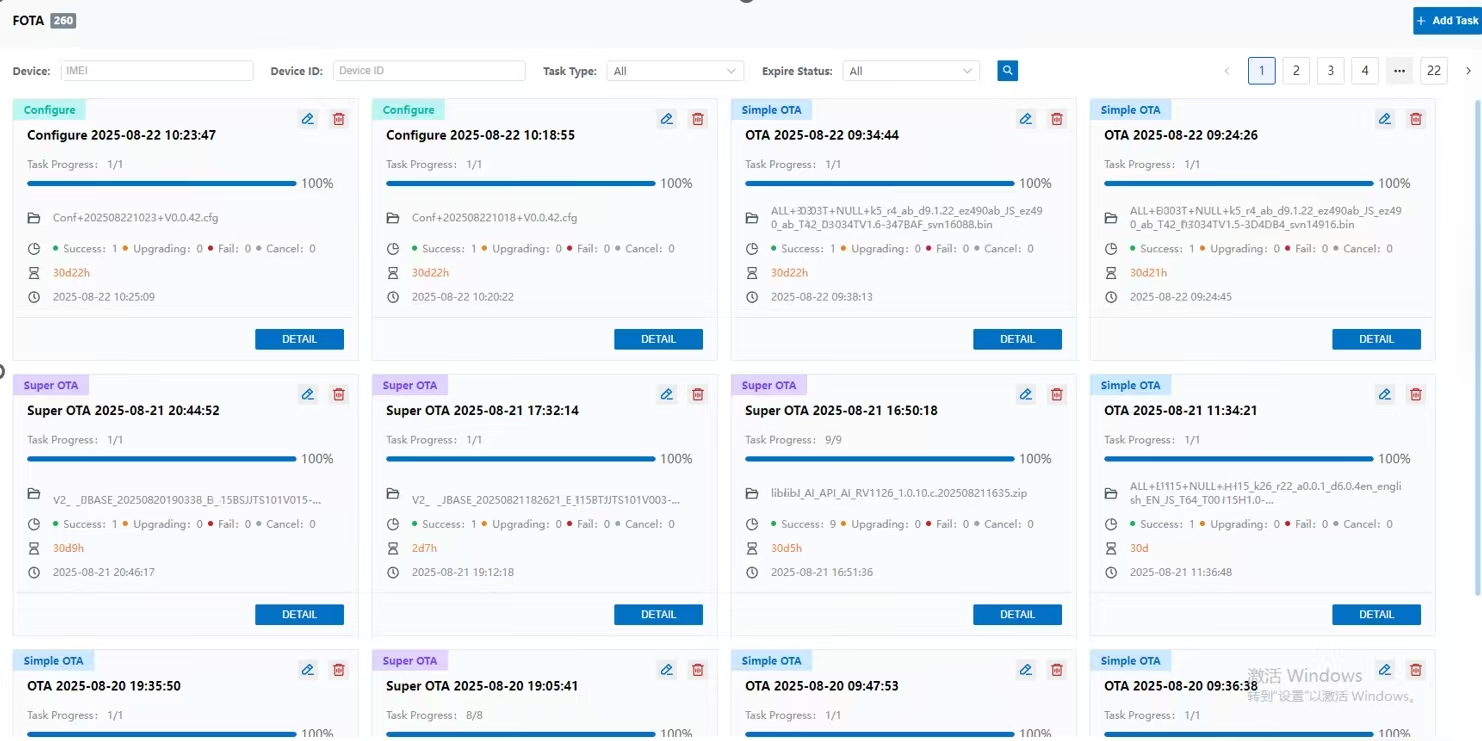The width and height of the screenshot is (1482, 741).
Task: Delete the OTA 2025-08-20 09:36:38 task
Action: 1416,670
